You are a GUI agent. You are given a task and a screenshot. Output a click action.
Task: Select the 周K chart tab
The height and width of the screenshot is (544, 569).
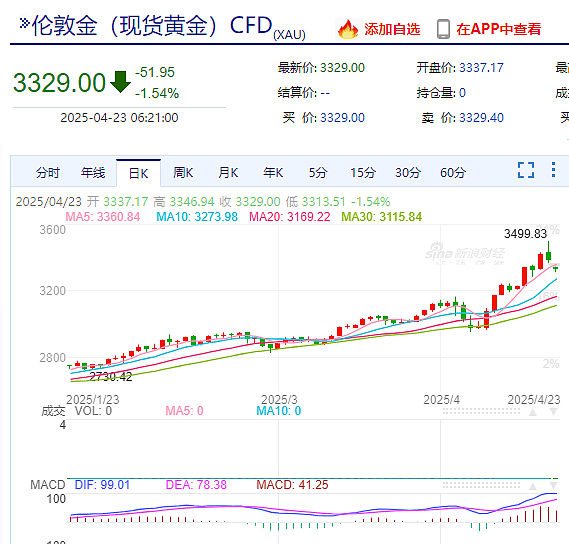pyautogui.click(x=183, y=173)
